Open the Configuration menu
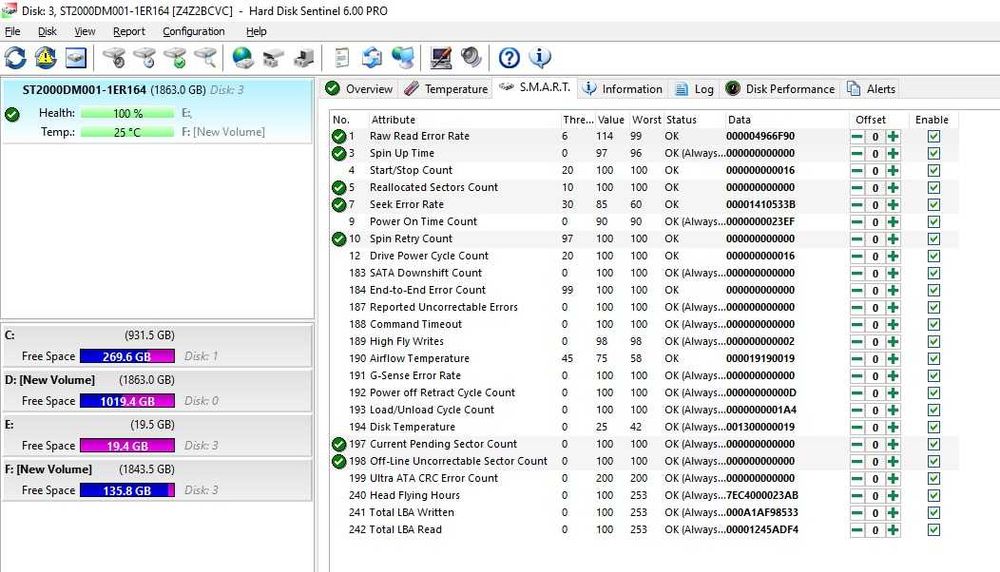Image resolution: width=1000 pixels, height=572 pixels. point(194,31)
